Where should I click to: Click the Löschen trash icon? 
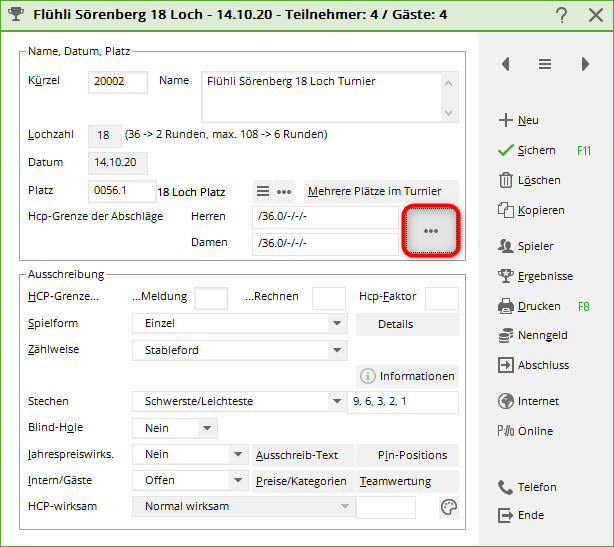coord(505,181)
